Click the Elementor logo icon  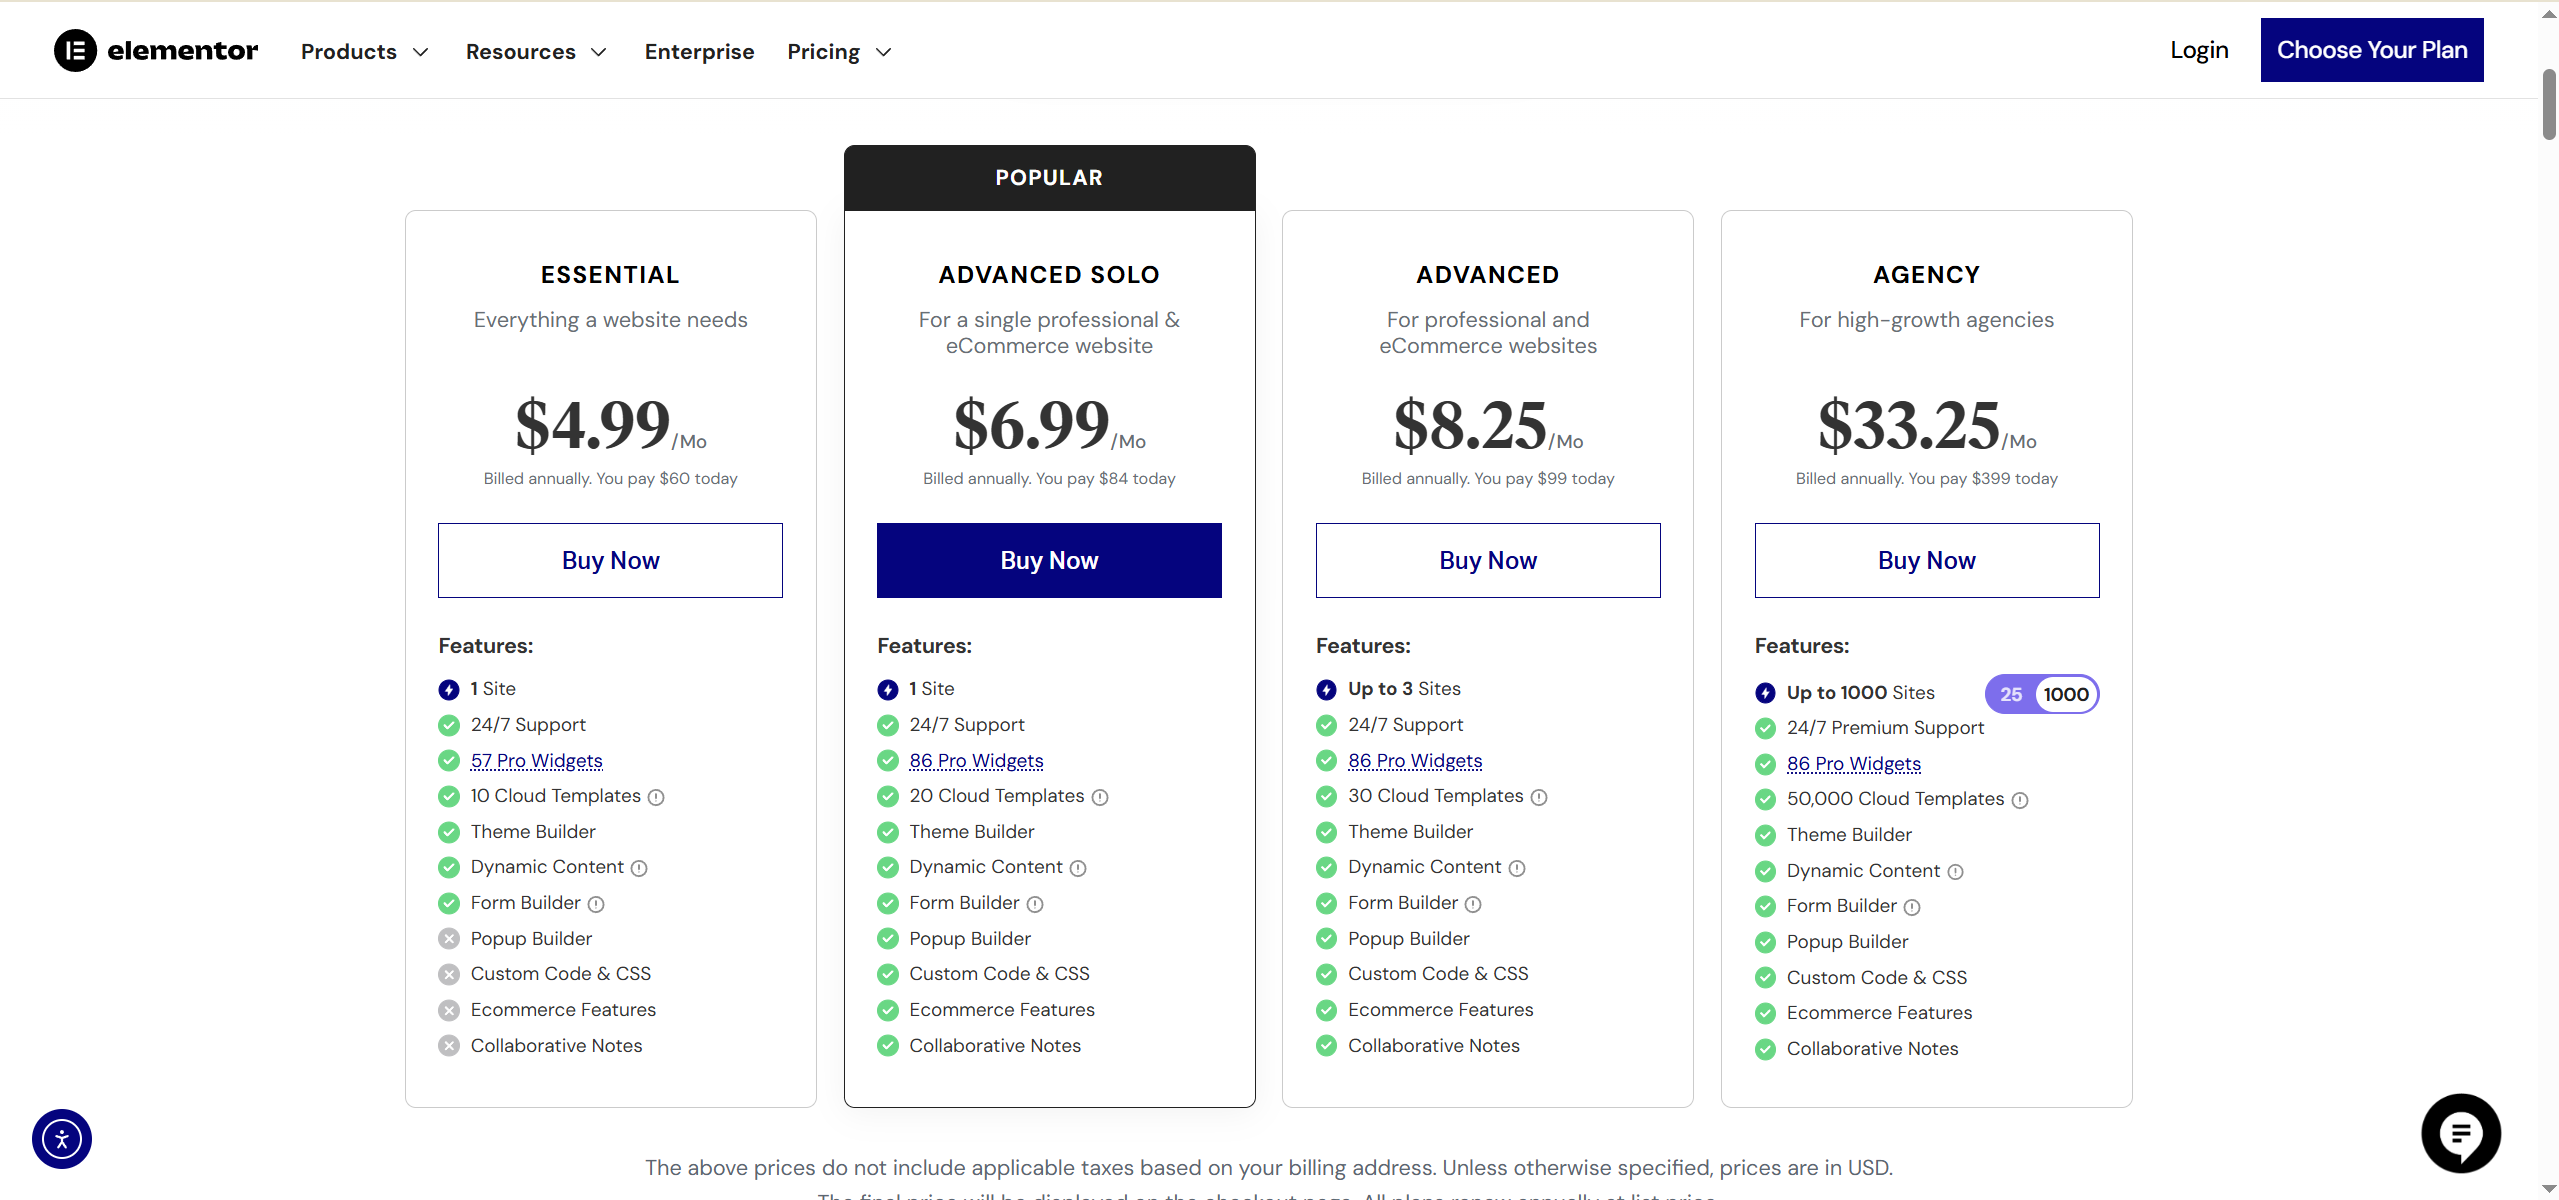coord(75,51)
